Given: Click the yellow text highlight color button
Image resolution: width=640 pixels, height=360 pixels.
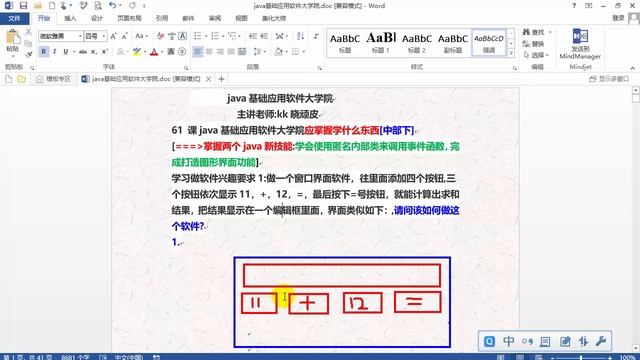Looking at the screenshot, I should (x=137, y=51).
